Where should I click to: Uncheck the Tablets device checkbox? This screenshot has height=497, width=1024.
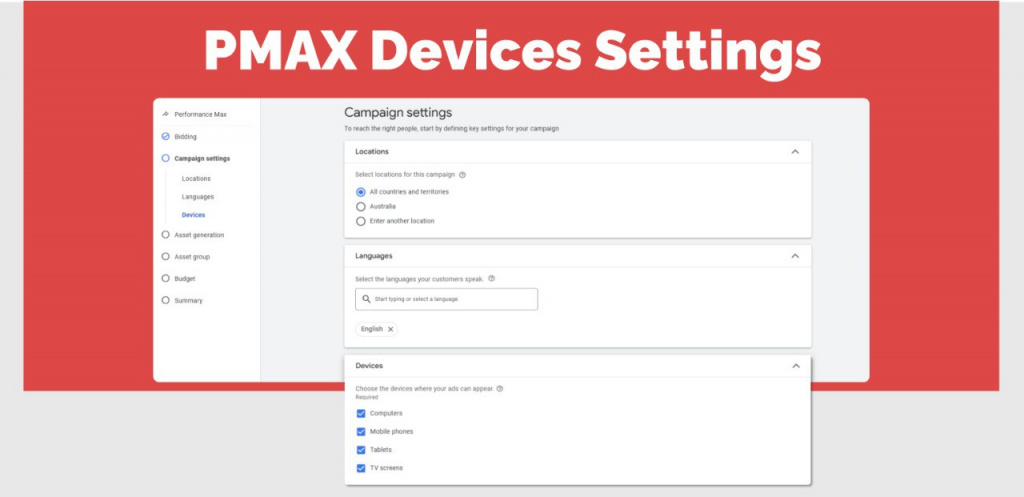coord(361,450)
